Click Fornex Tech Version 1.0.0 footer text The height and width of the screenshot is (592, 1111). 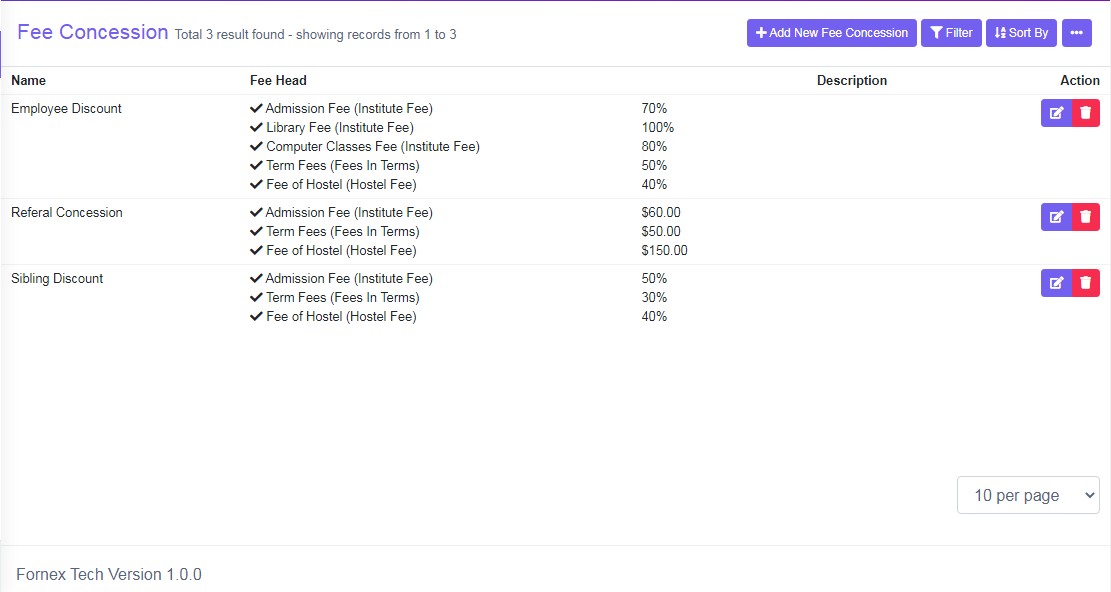click(109, 574)
